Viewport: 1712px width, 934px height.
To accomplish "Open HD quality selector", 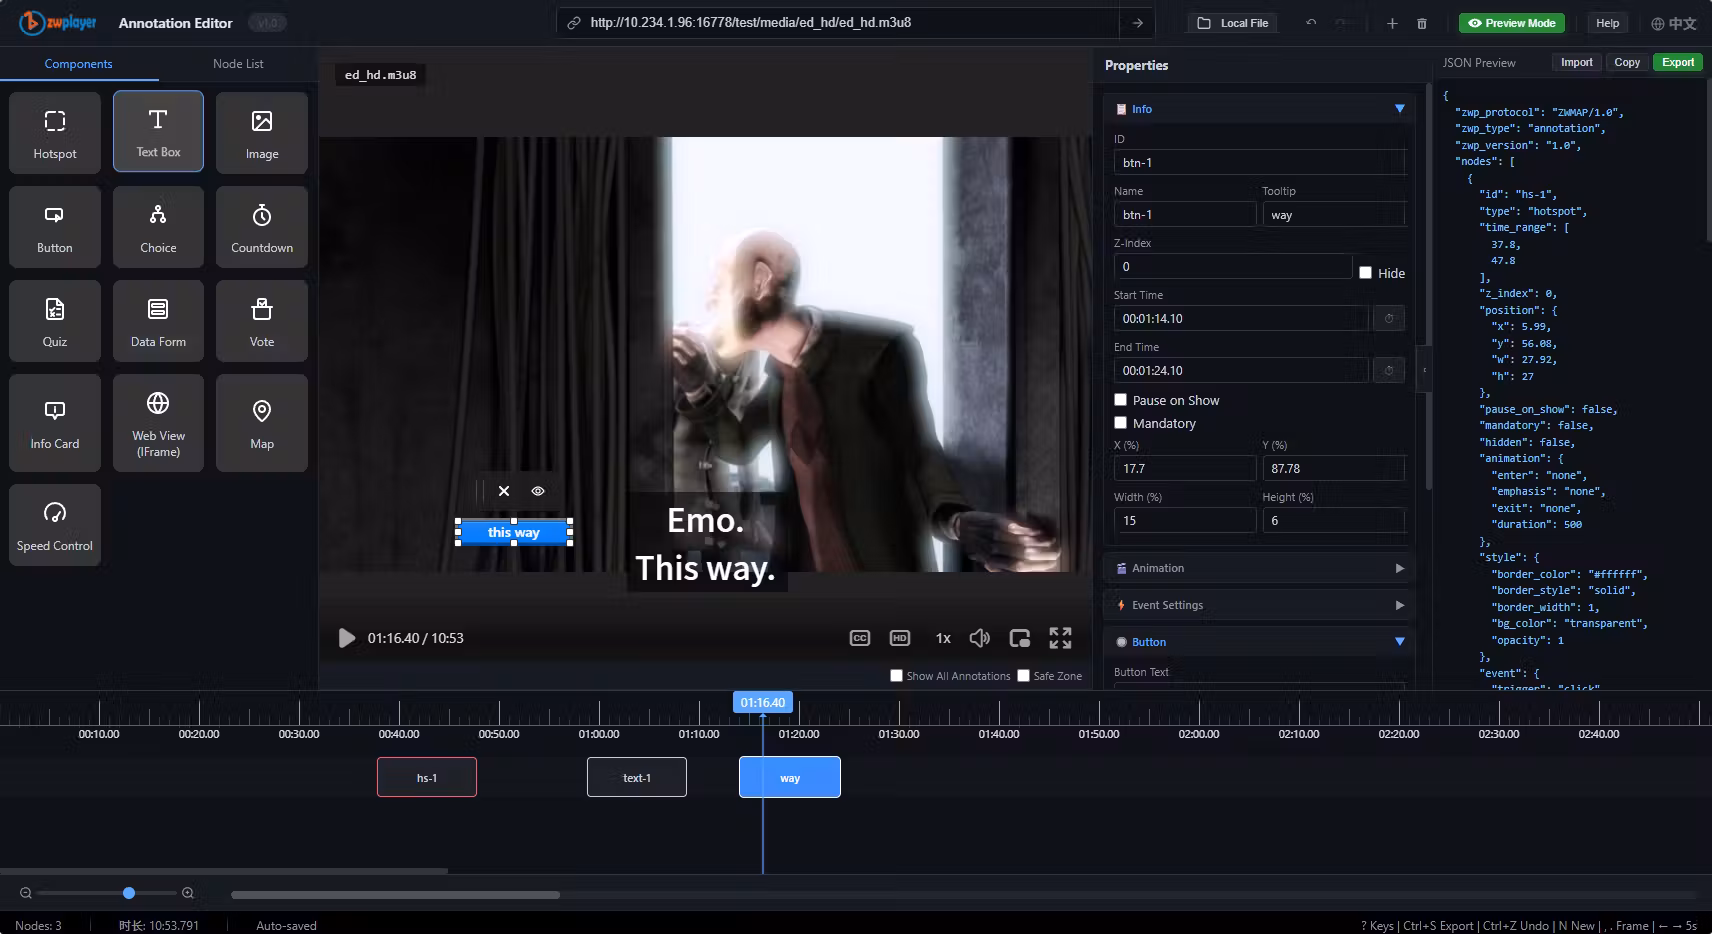I will click(x=900, y=638).
